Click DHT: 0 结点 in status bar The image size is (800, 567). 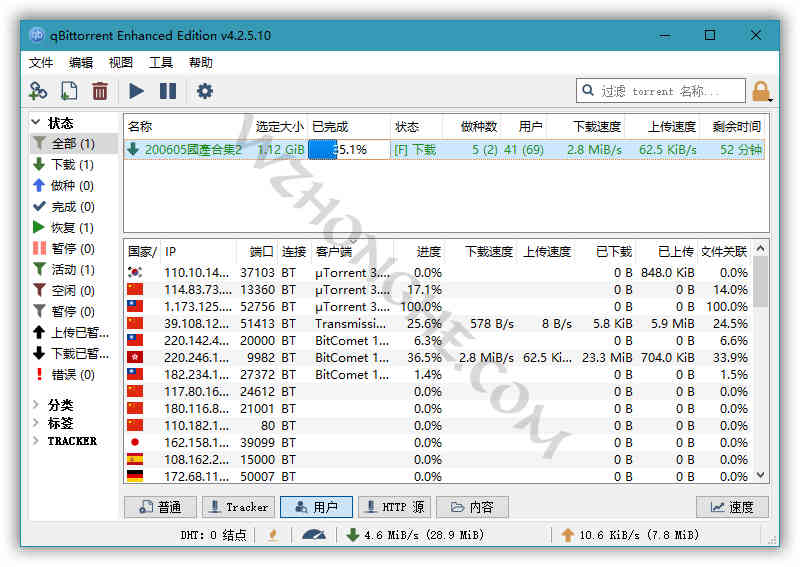click(x=213, y=535)
